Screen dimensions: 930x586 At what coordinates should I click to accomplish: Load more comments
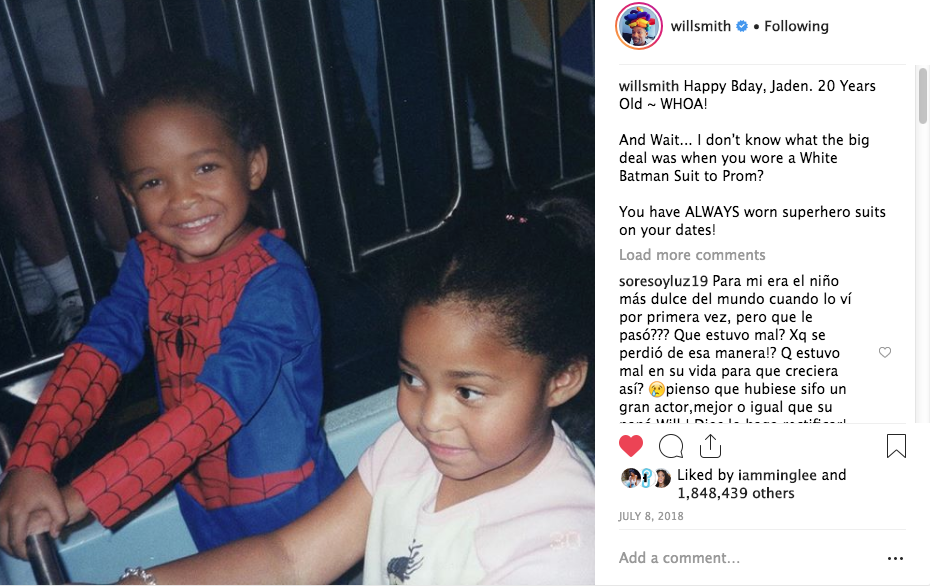(x=692, y=255)
